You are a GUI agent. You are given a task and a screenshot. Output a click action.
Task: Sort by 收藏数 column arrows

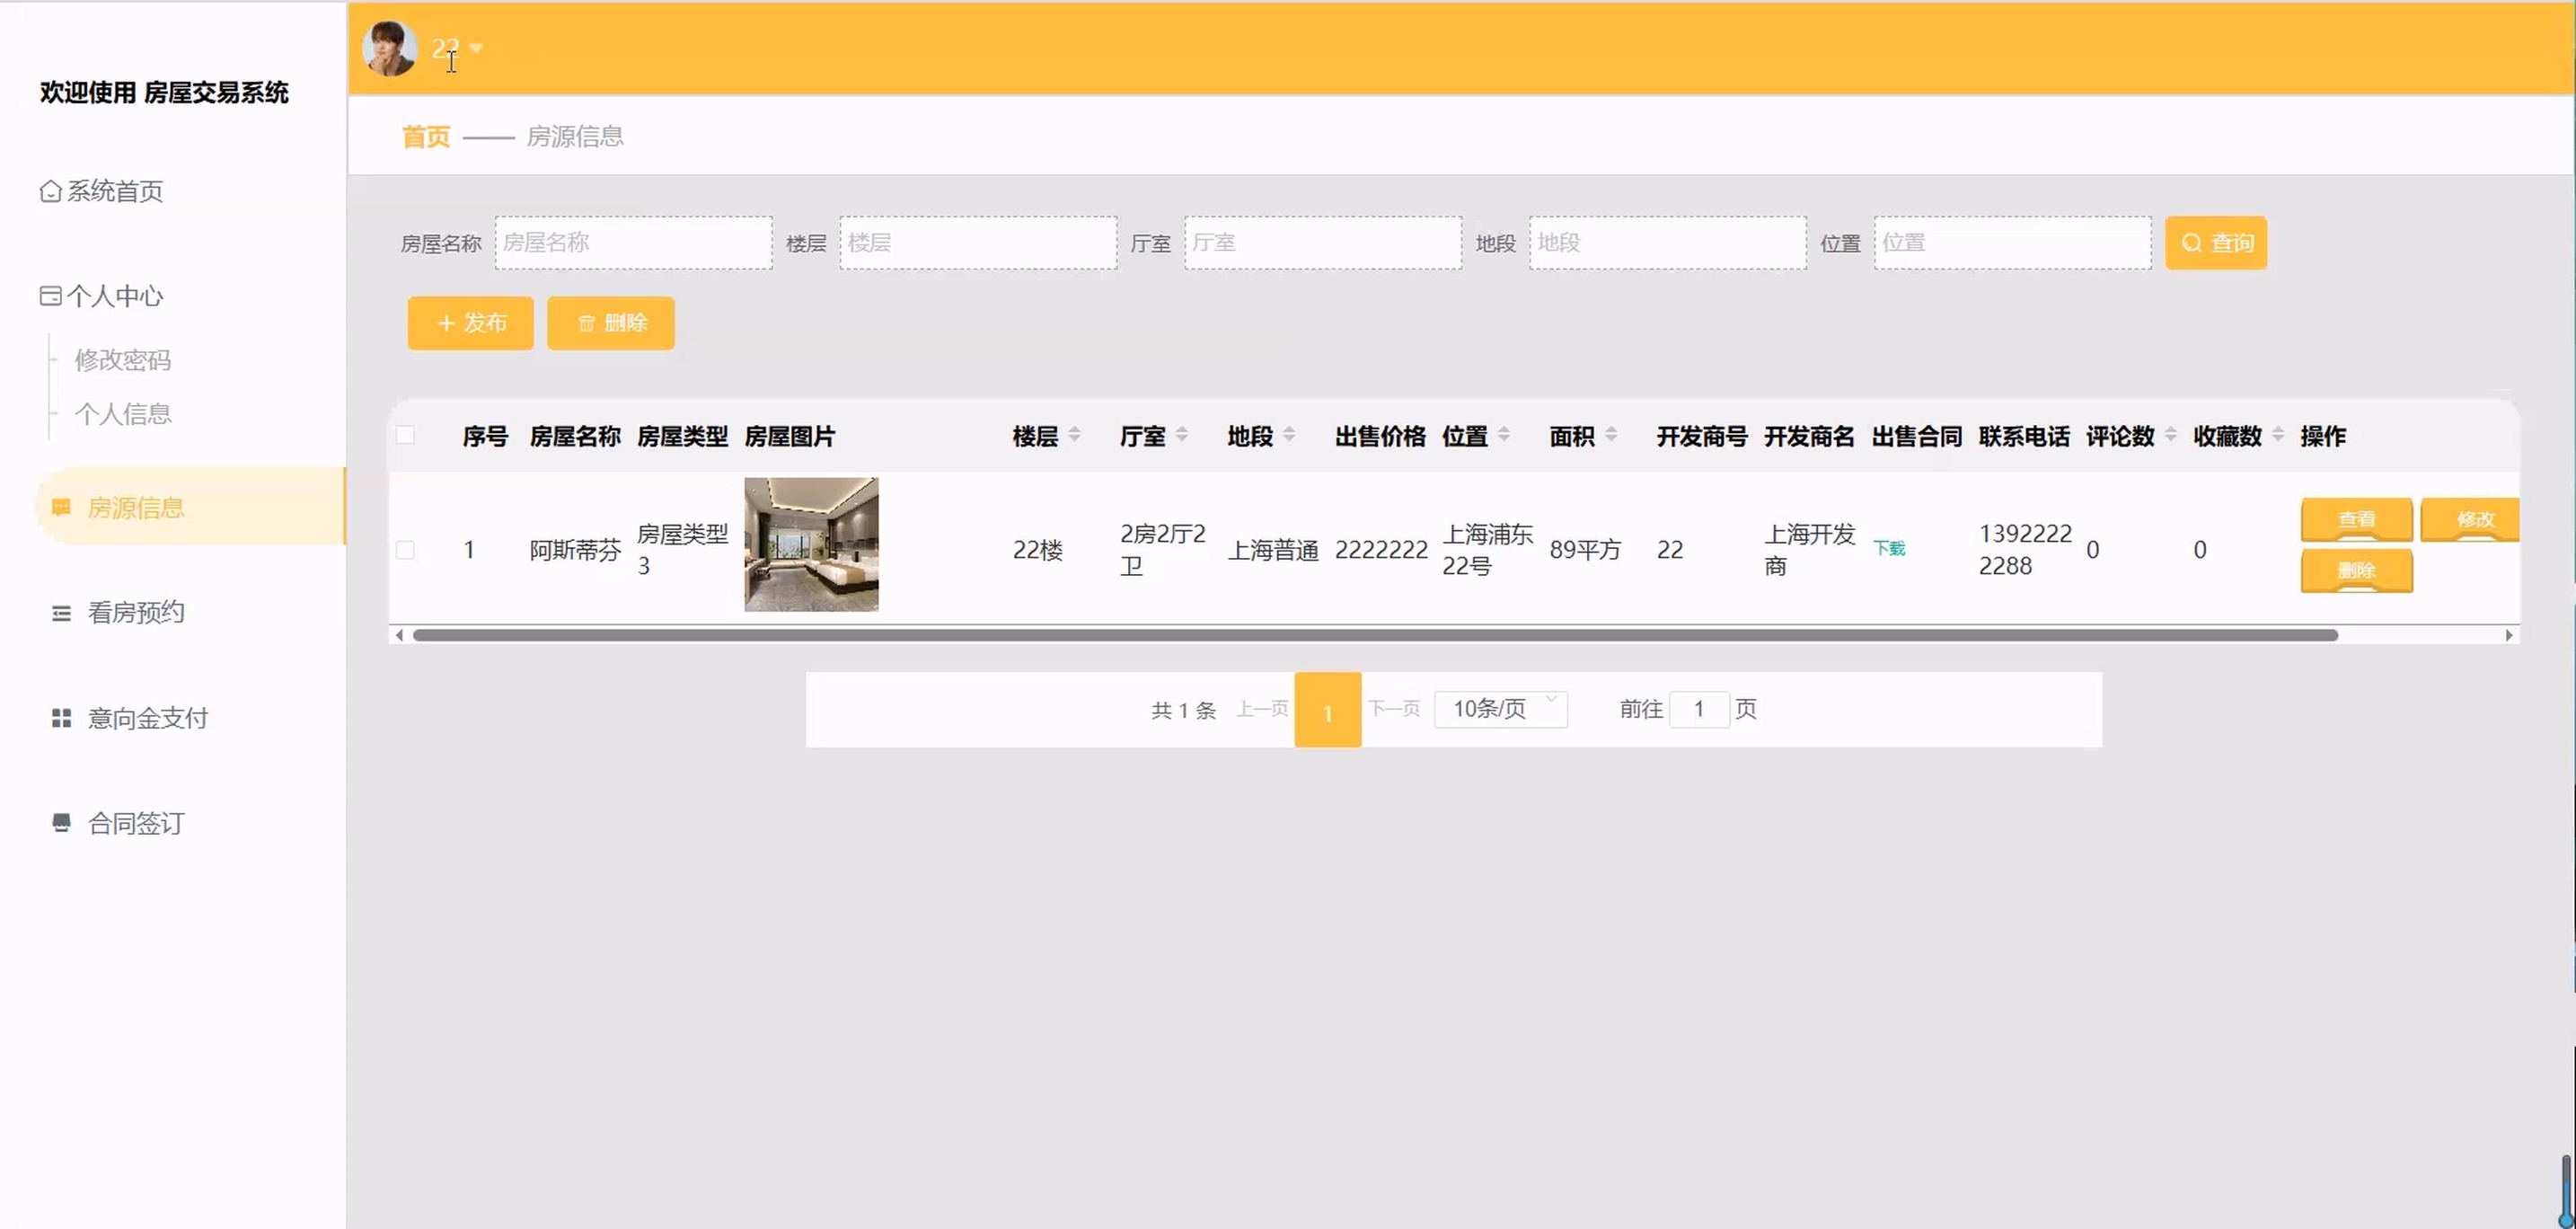pos(2278,435)
